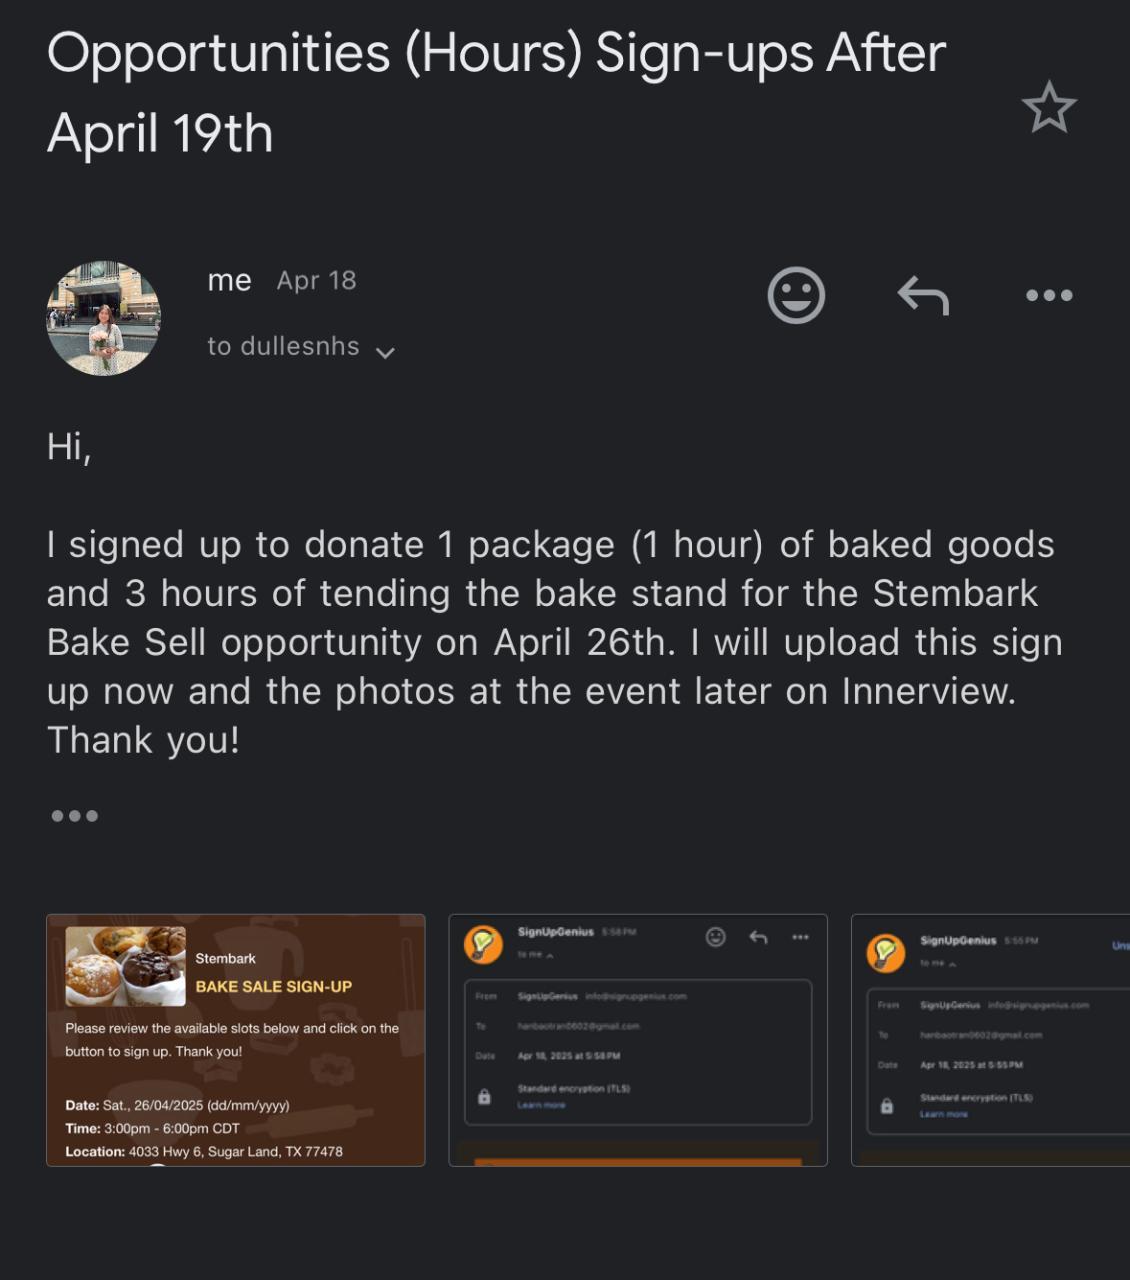Open the SignUpGenius 5:55 PM attachment

coord(990,1040)
